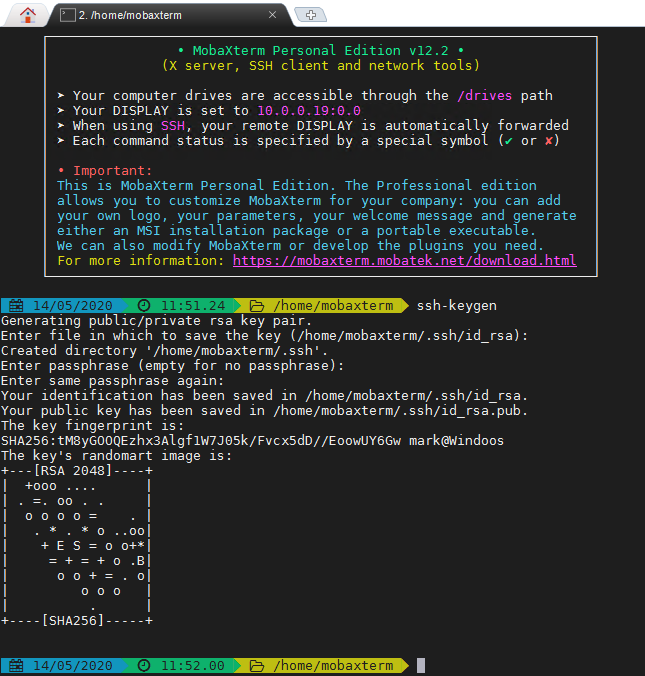Click the calendar icon in the bottom prompt

click(x=16, y=666)
